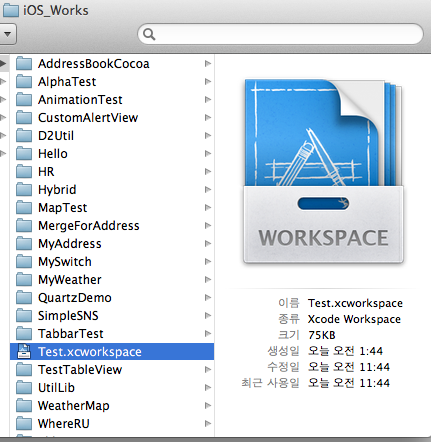
Task: Expand MyWeather using its column arrow
Action: [208, 279]
